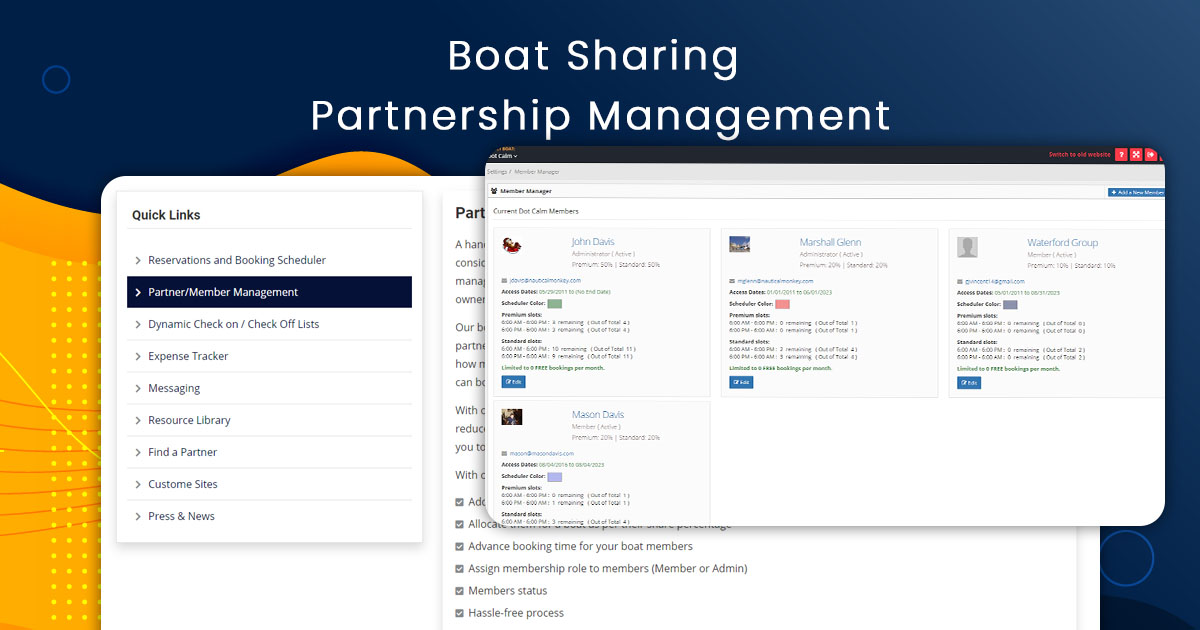
Task: Open the Switch to old website link
Action: click(x=1082, y=153)
